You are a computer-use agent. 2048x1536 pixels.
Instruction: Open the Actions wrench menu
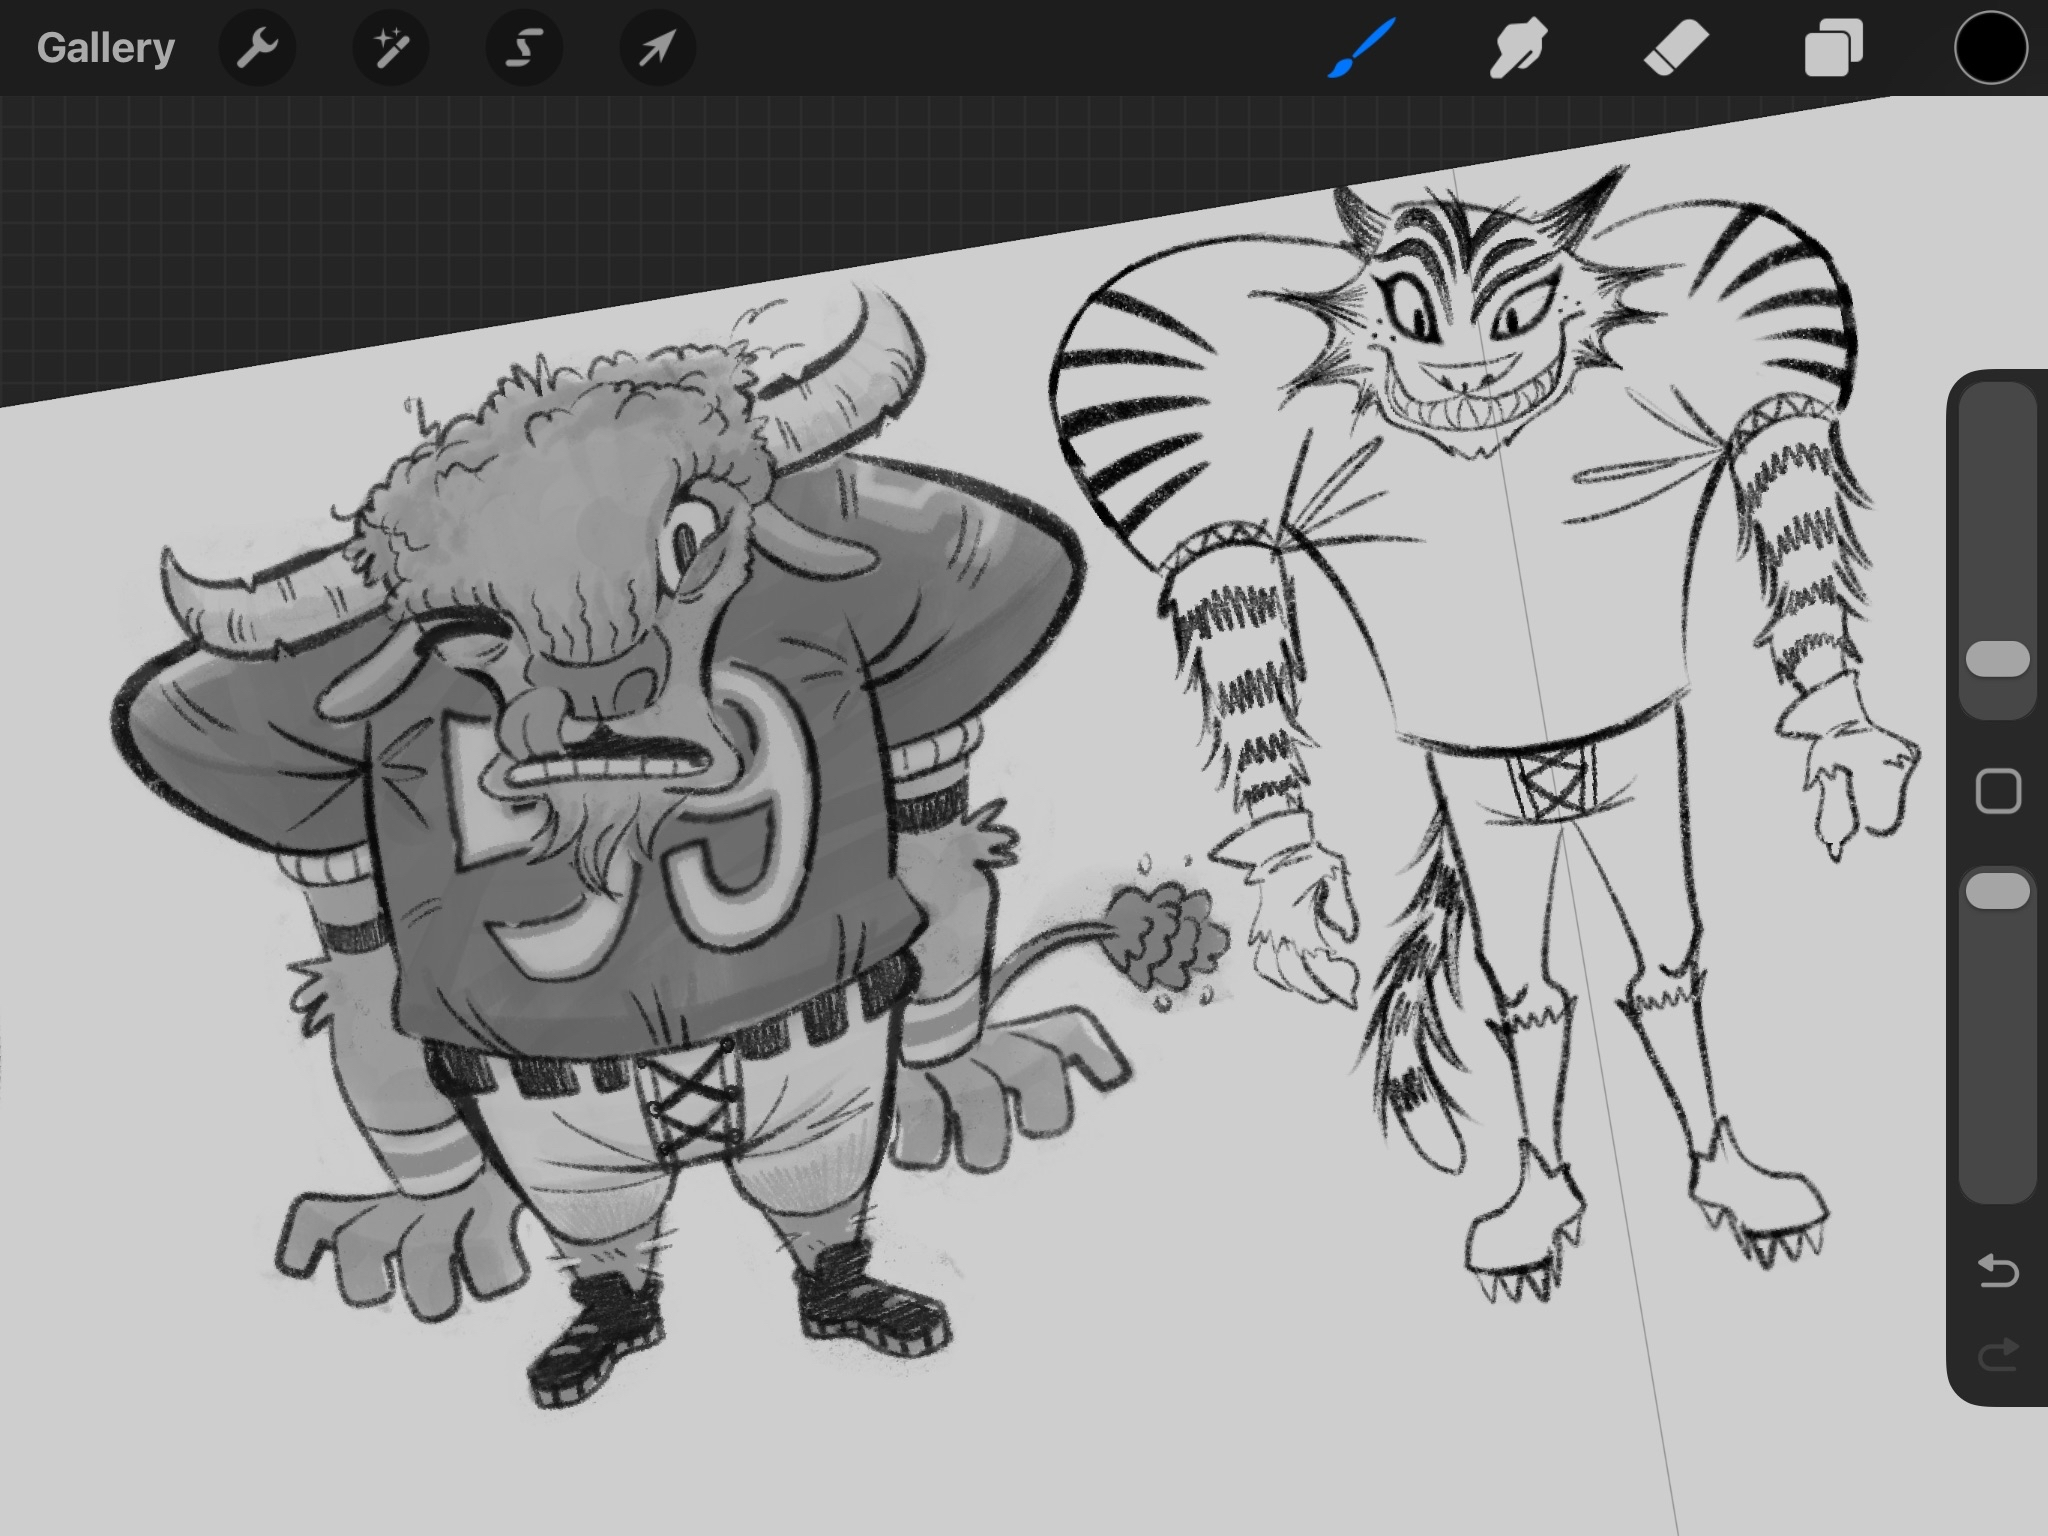coord(257,48)
